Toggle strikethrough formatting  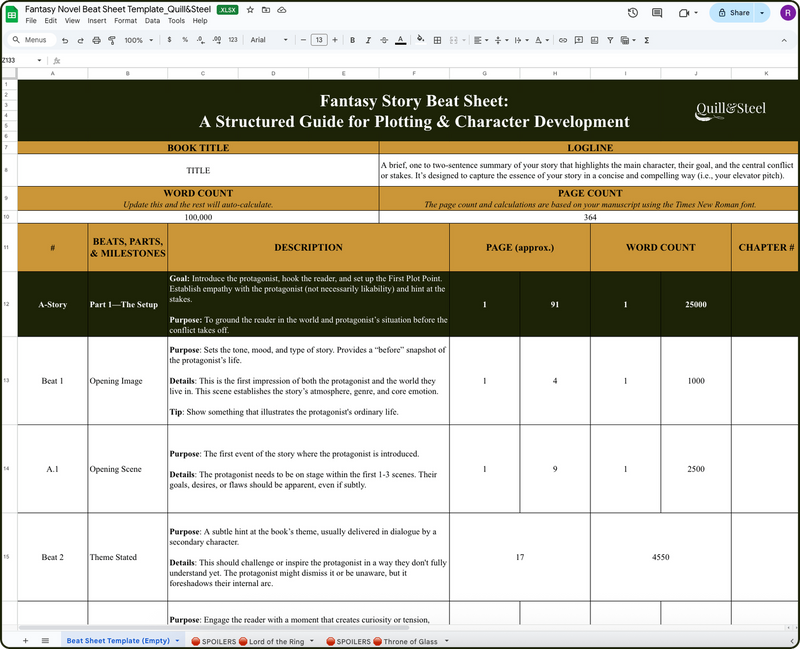384,40
